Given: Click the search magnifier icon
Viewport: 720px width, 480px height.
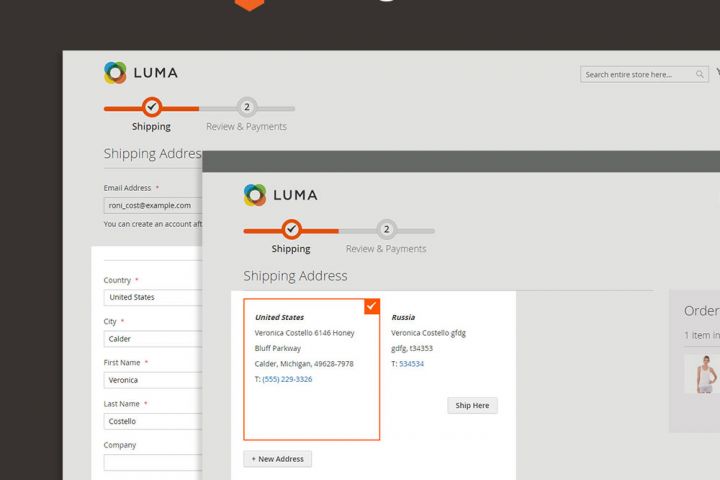Looking at the screenshot, I should click(x=698, y=74).
